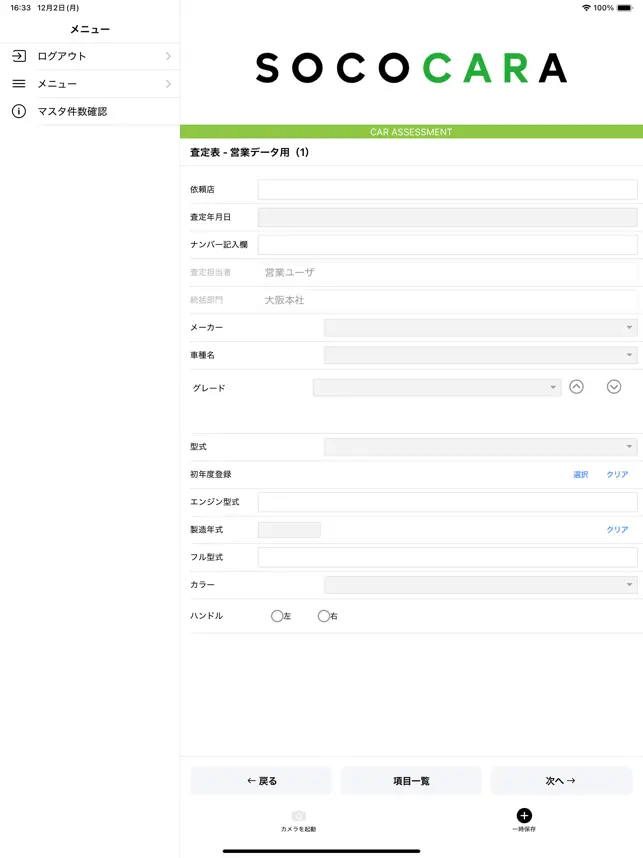Open the 型式 dropdown
643x858 pixels.
click(x=480, y=447)
